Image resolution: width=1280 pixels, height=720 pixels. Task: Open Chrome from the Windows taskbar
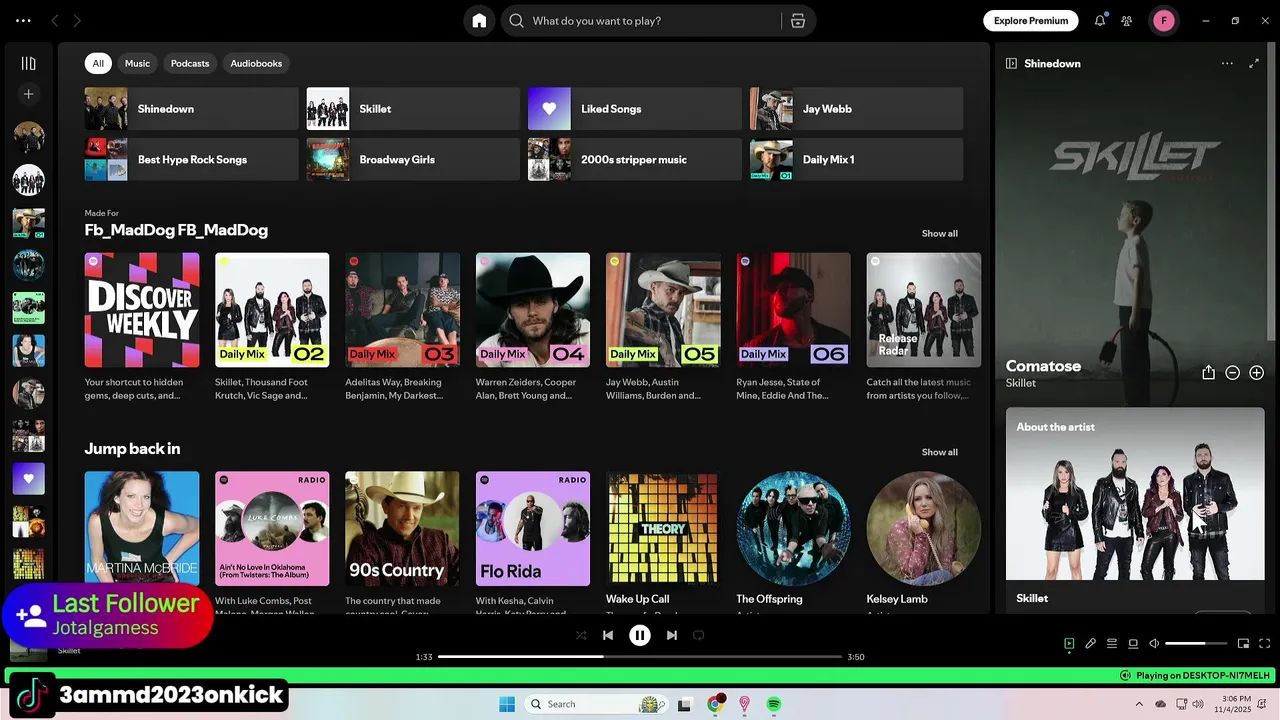[715, 704]
